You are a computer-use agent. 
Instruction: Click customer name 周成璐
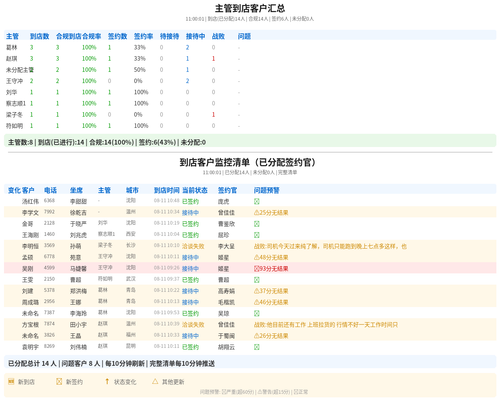click(30, 302)
